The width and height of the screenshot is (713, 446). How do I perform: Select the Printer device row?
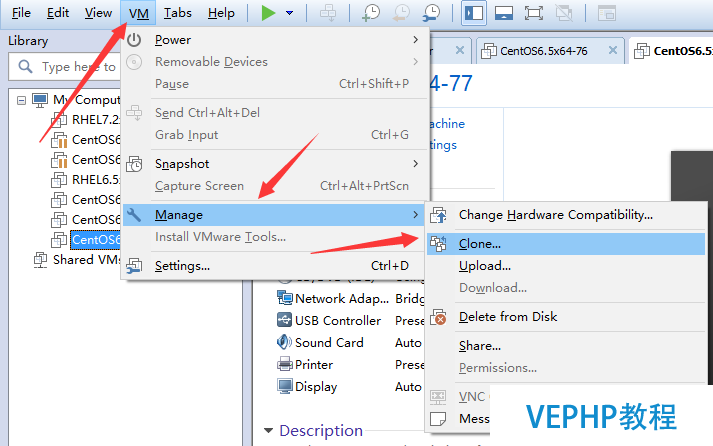[x=350, y=365]
